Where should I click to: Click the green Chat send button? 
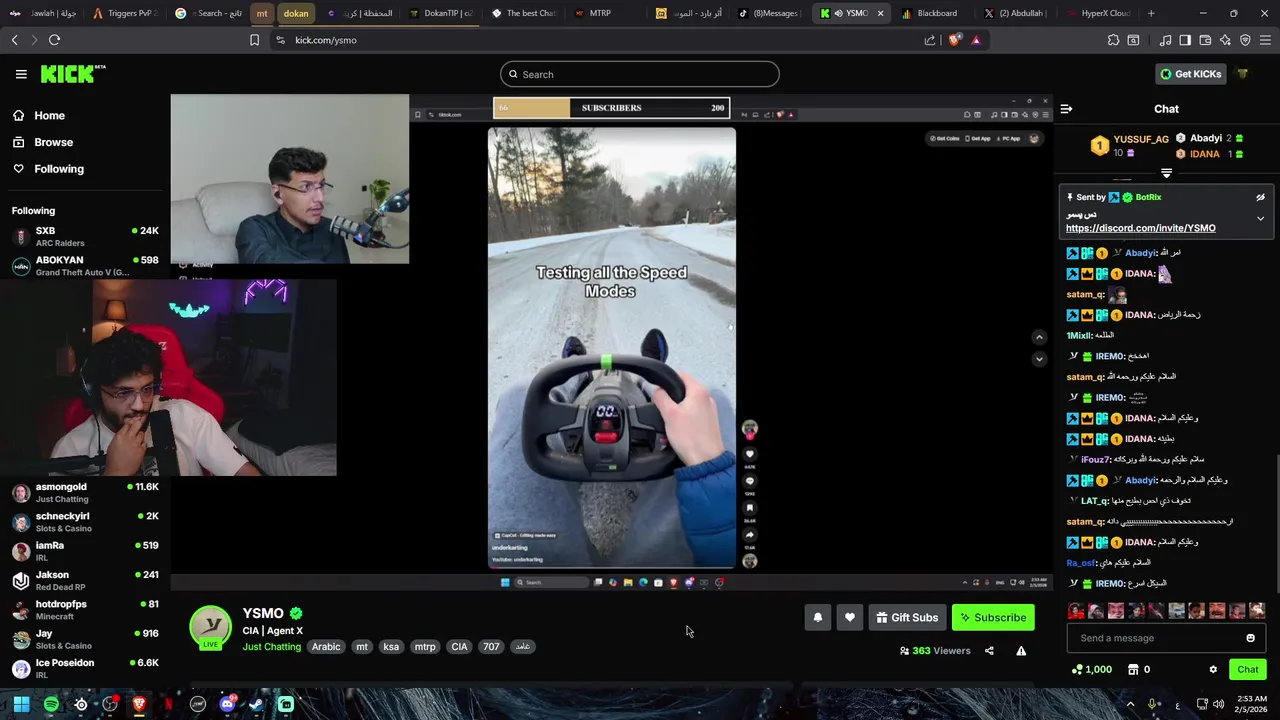click(x=1247, y=670)
